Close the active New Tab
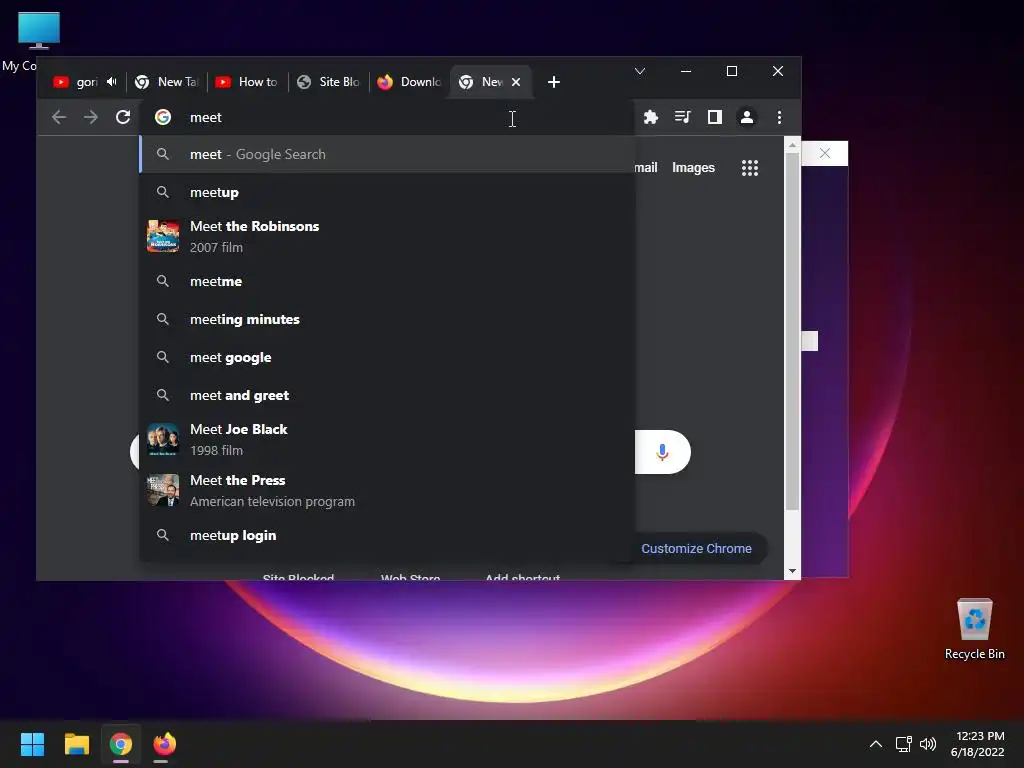 point(516,82)
